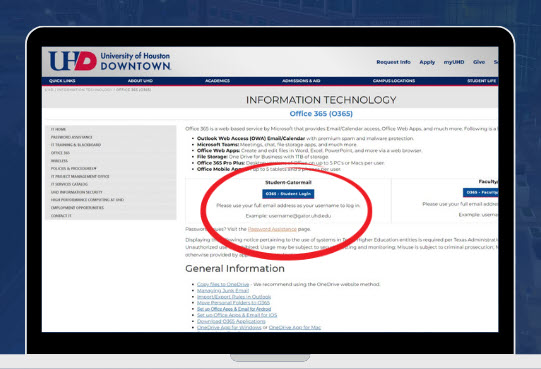541x369 pixels.
Task: Click the O365 Faculty login button
Action: click(481, 192)
